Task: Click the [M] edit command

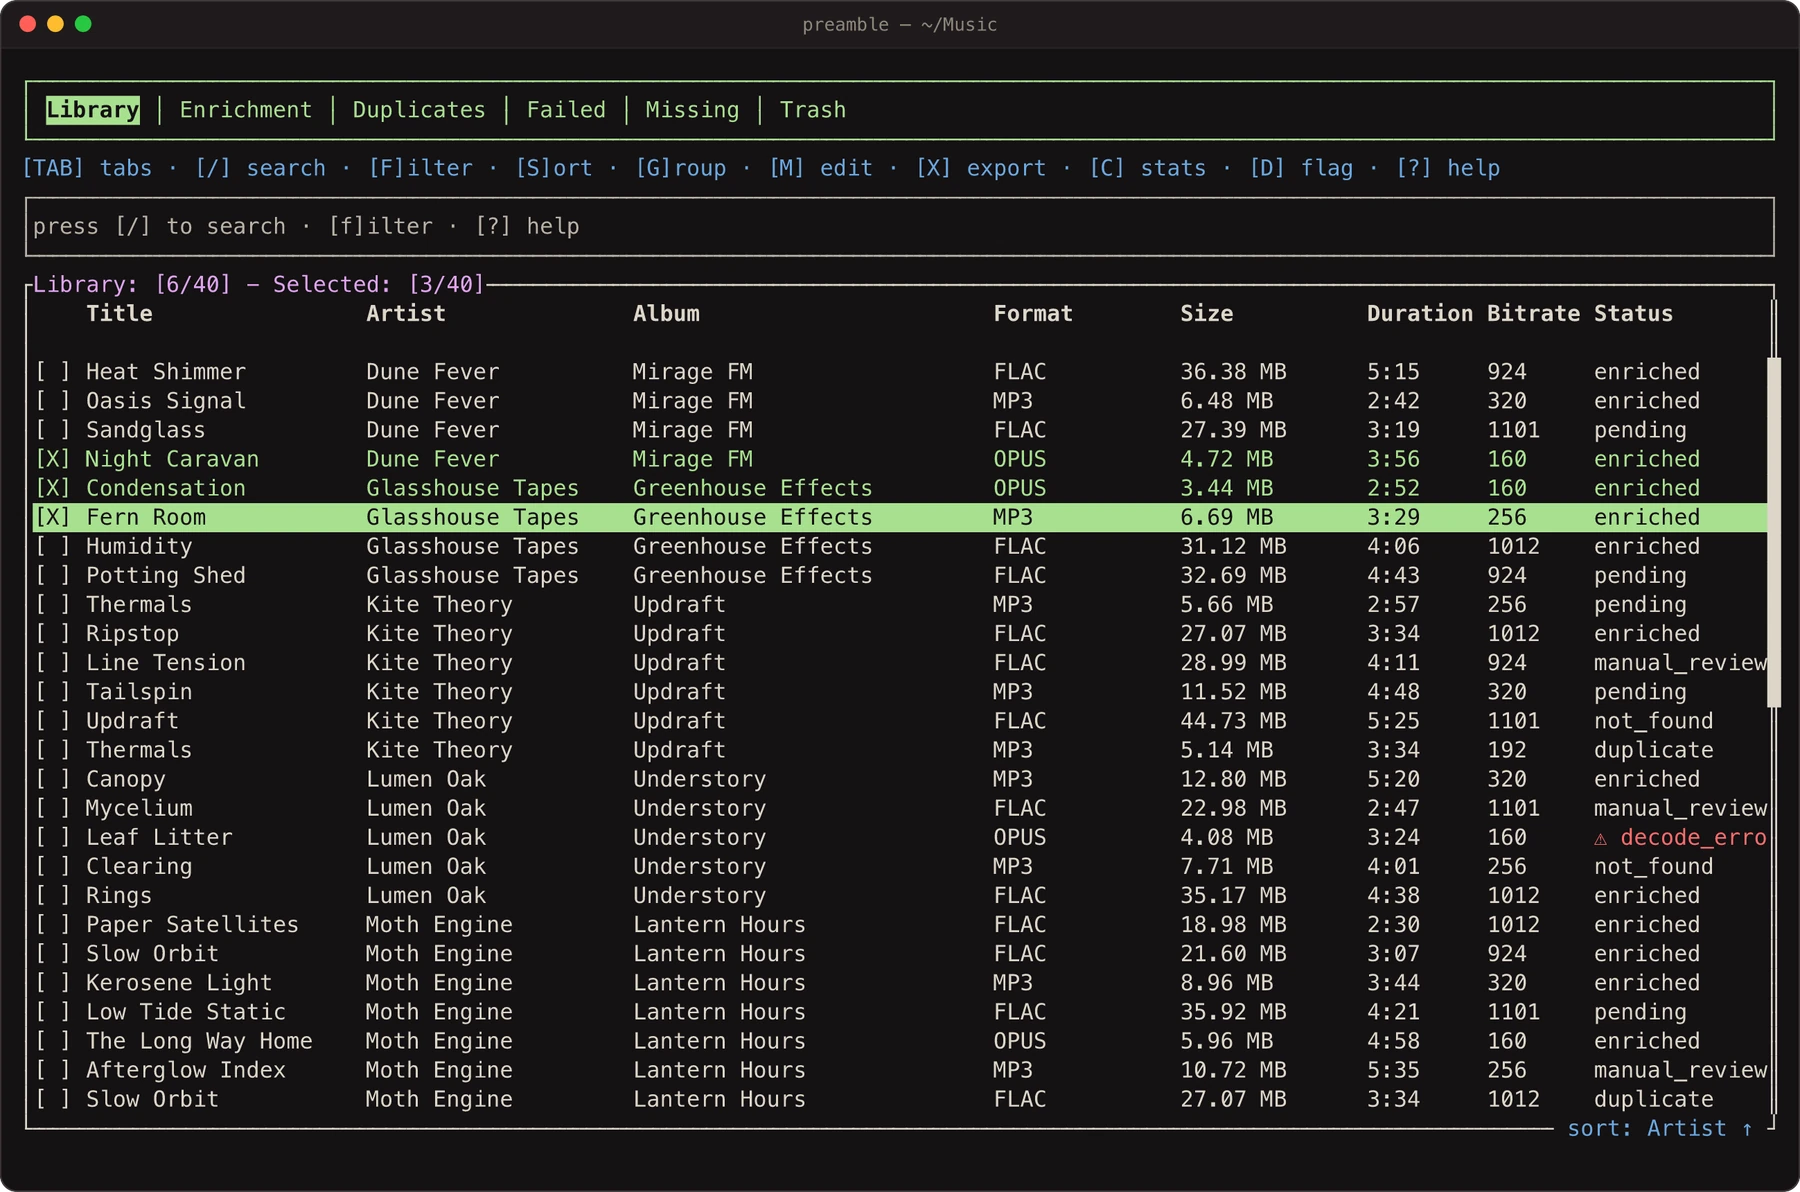Action: 820,168
